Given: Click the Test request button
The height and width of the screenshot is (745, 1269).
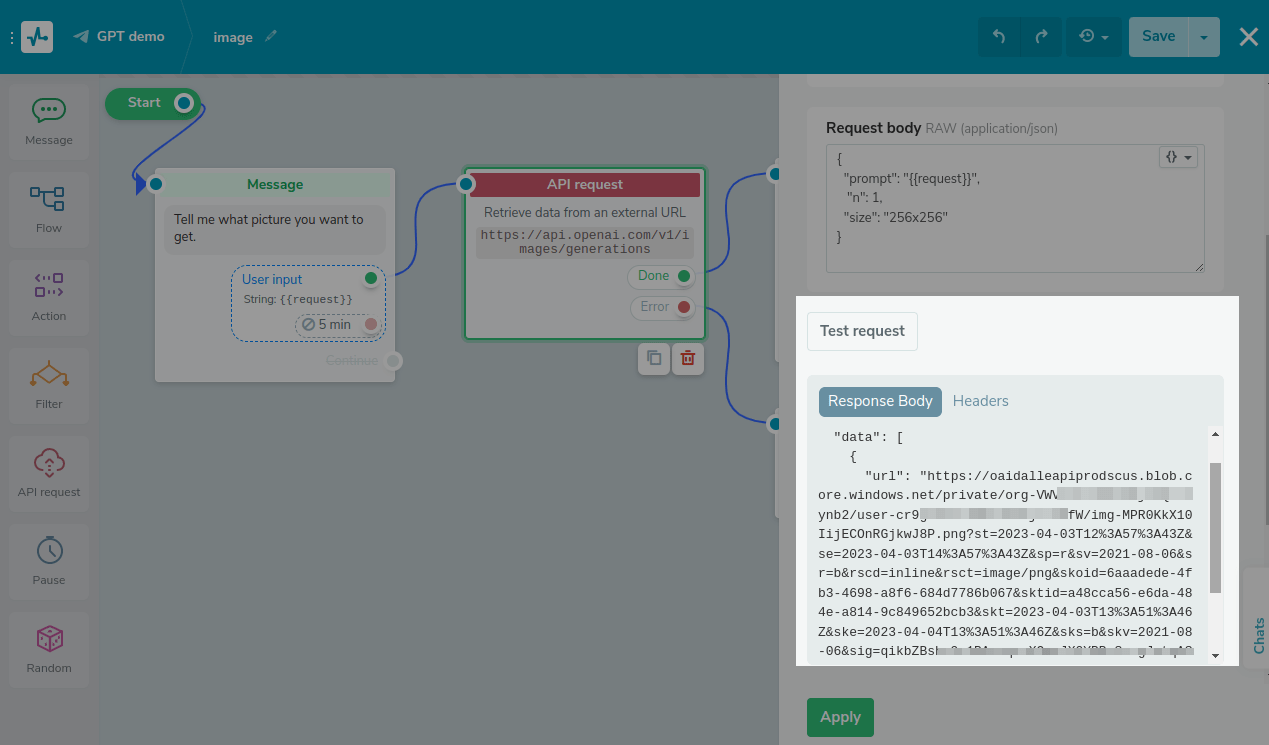Looking at the screenshot, I should [x=862, y=331].
